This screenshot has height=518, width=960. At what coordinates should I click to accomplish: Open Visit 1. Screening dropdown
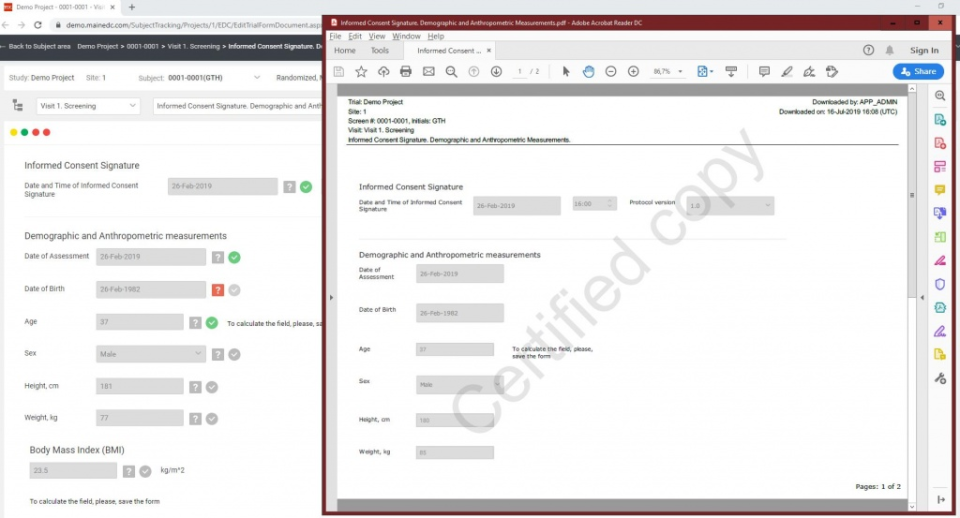point(88,106)
